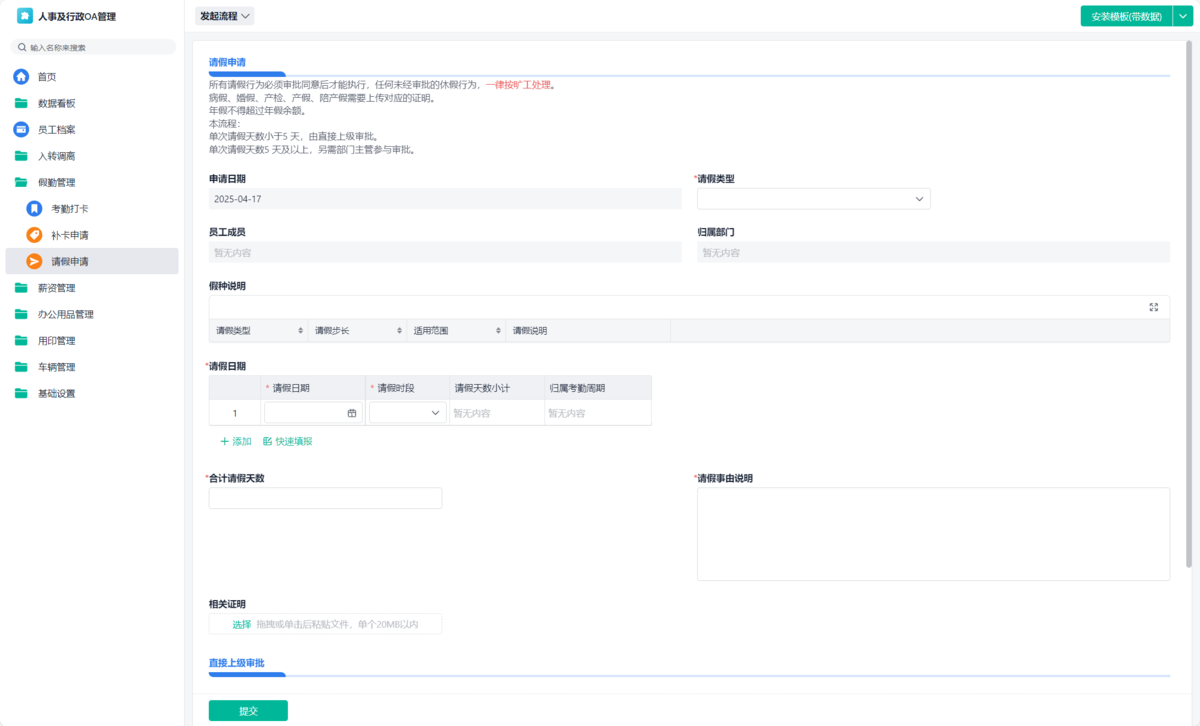Open the 薪资管理 folder icon
This screenshot has width=1200, height=726.
click(x=21, y=288)
